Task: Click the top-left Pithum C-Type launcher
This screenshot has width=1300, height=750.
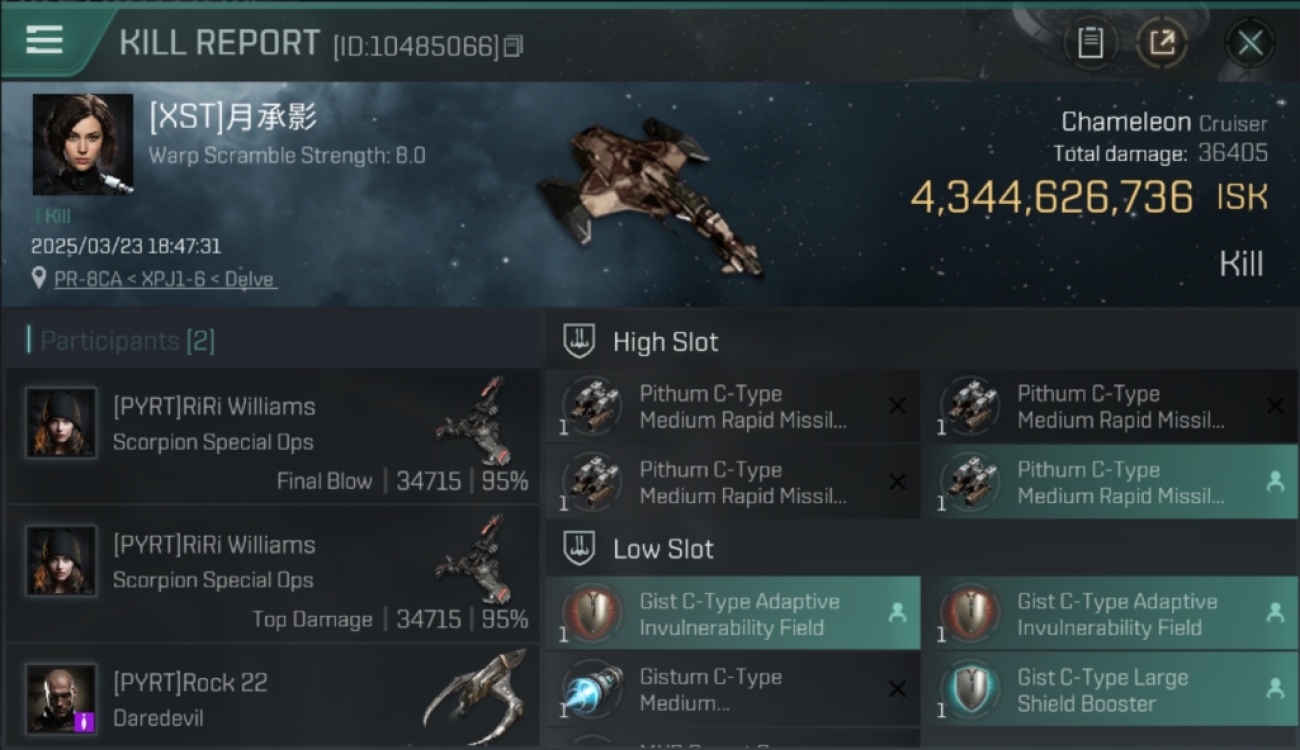Action: pos(733,406)
